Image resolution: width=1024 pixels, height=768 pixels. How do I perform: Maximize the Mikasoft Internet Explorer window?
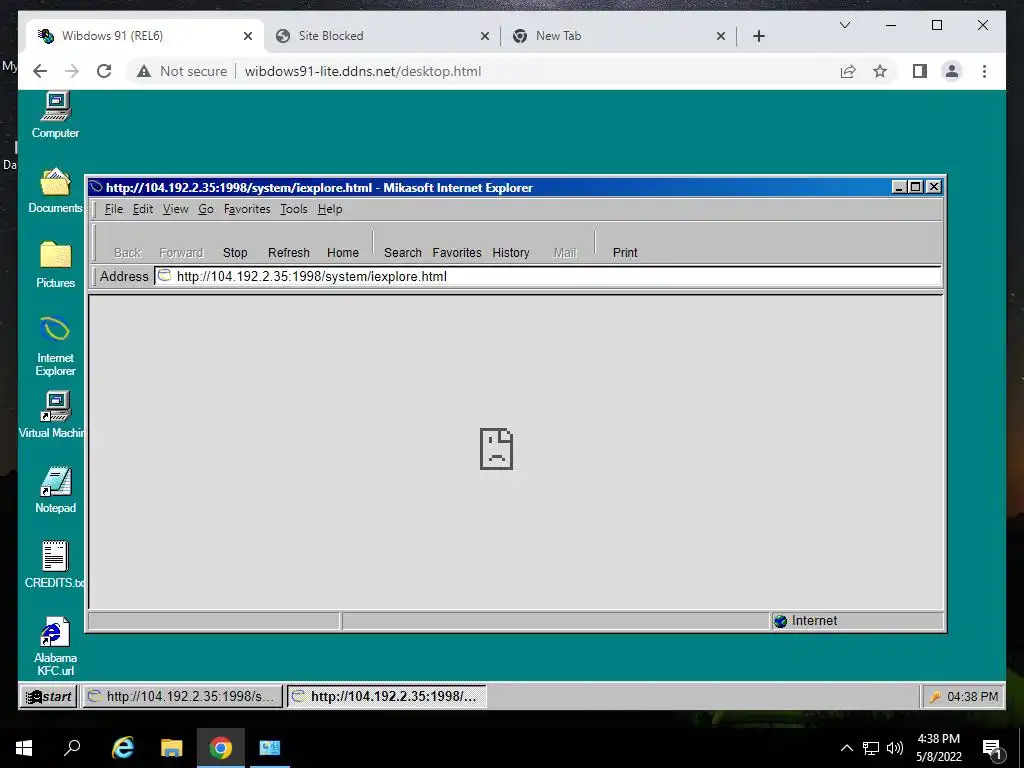click(916, 187)
